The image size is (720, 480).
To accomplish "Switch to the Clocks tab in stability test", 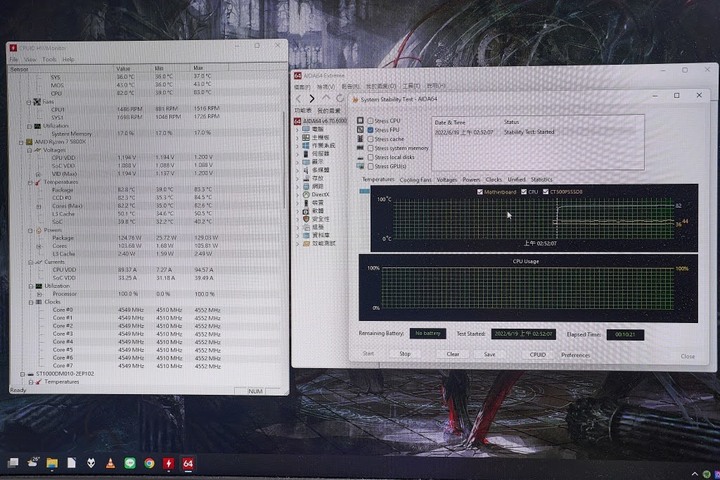I will (494, 180).
